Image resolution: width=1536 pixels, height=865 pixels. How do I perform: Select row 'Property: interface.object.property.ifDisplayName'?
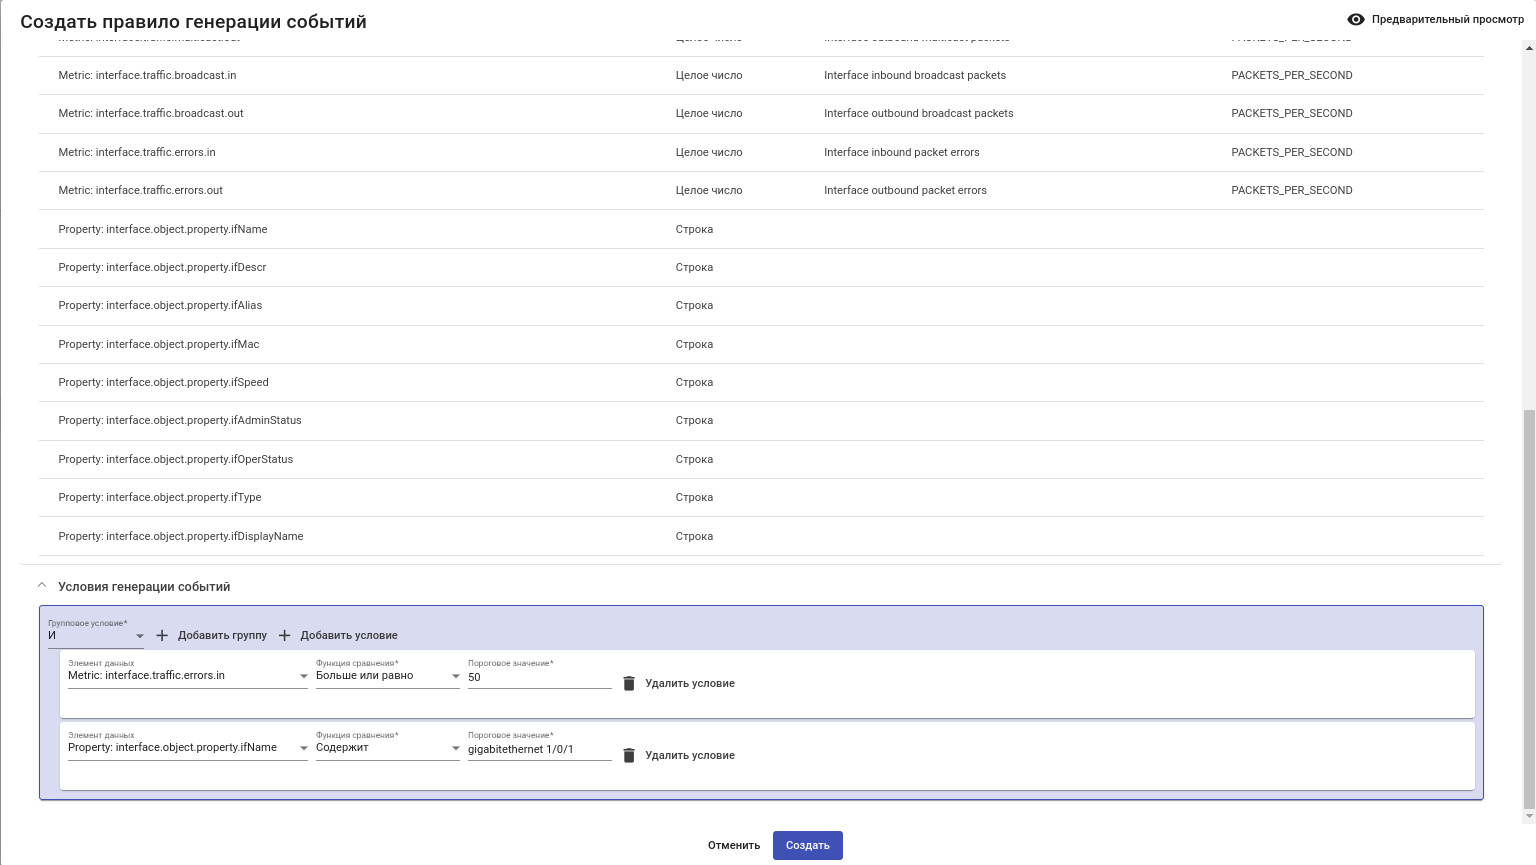pos(181,536)
